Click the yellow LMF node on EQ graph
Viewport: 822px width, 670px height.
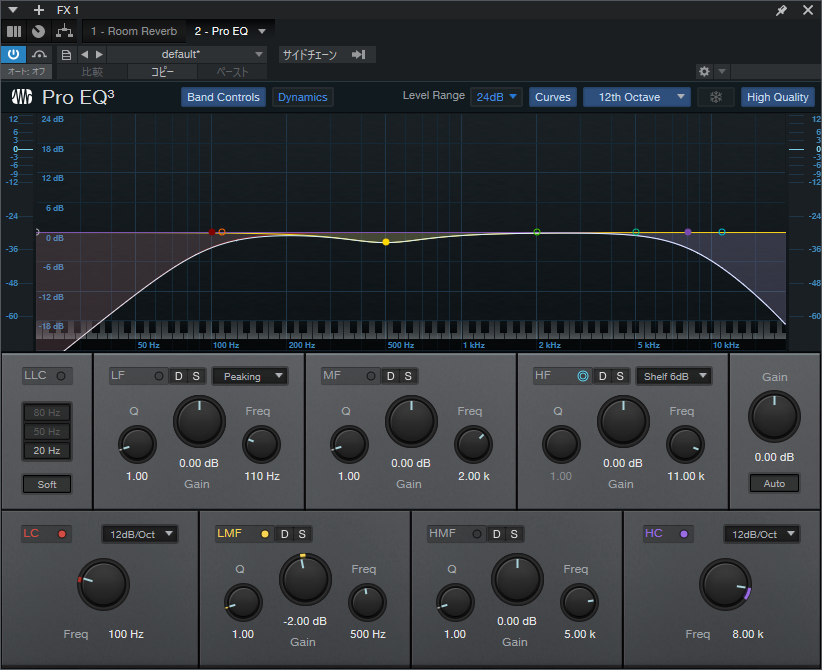[386, 242]
